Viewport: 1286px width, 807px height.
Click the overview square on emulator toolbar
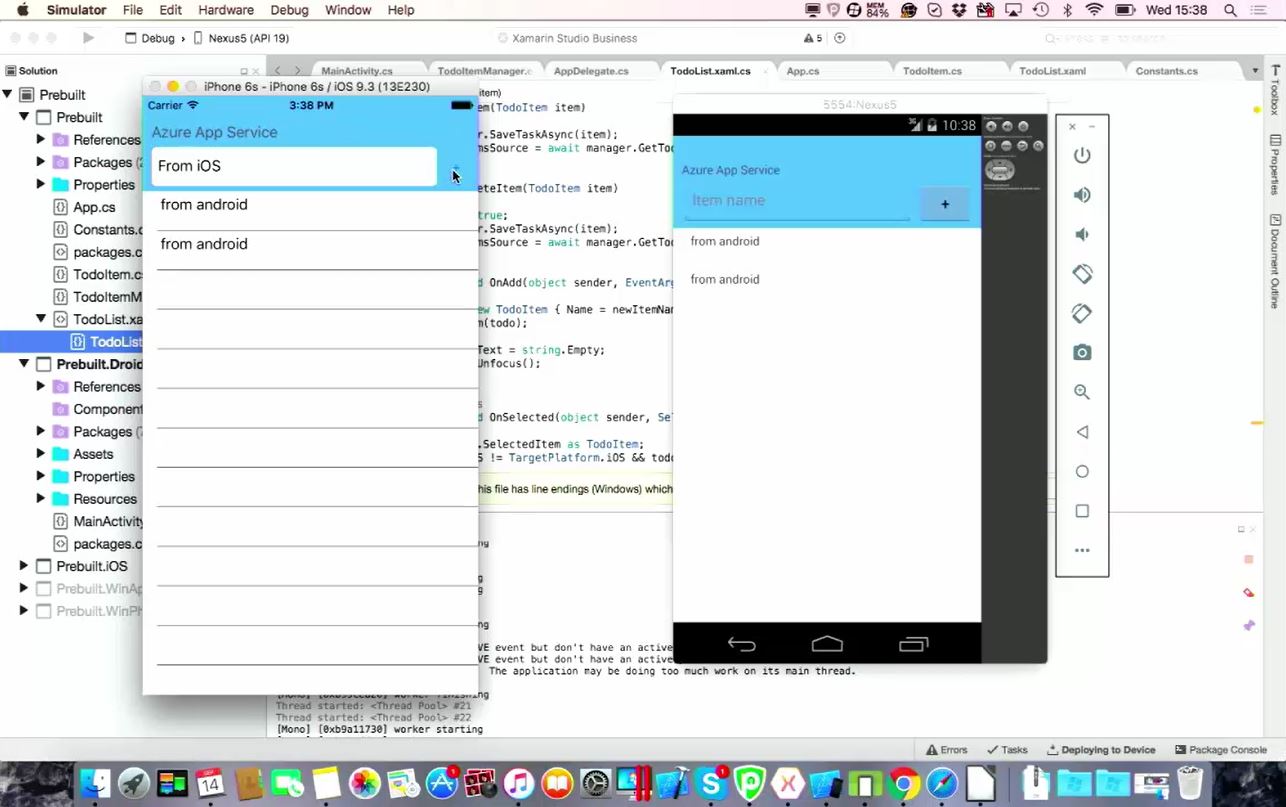[x=1082, y=511]
